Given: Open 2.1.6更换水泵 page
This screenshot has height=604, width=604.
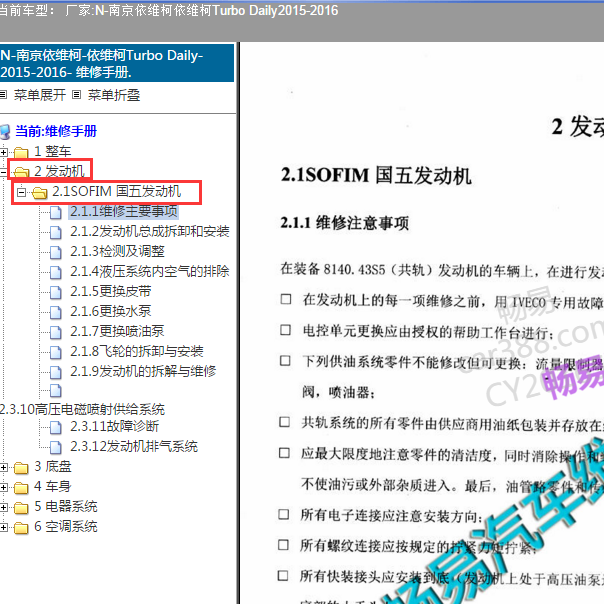Looking at the screenshot, I should [111, 311].
